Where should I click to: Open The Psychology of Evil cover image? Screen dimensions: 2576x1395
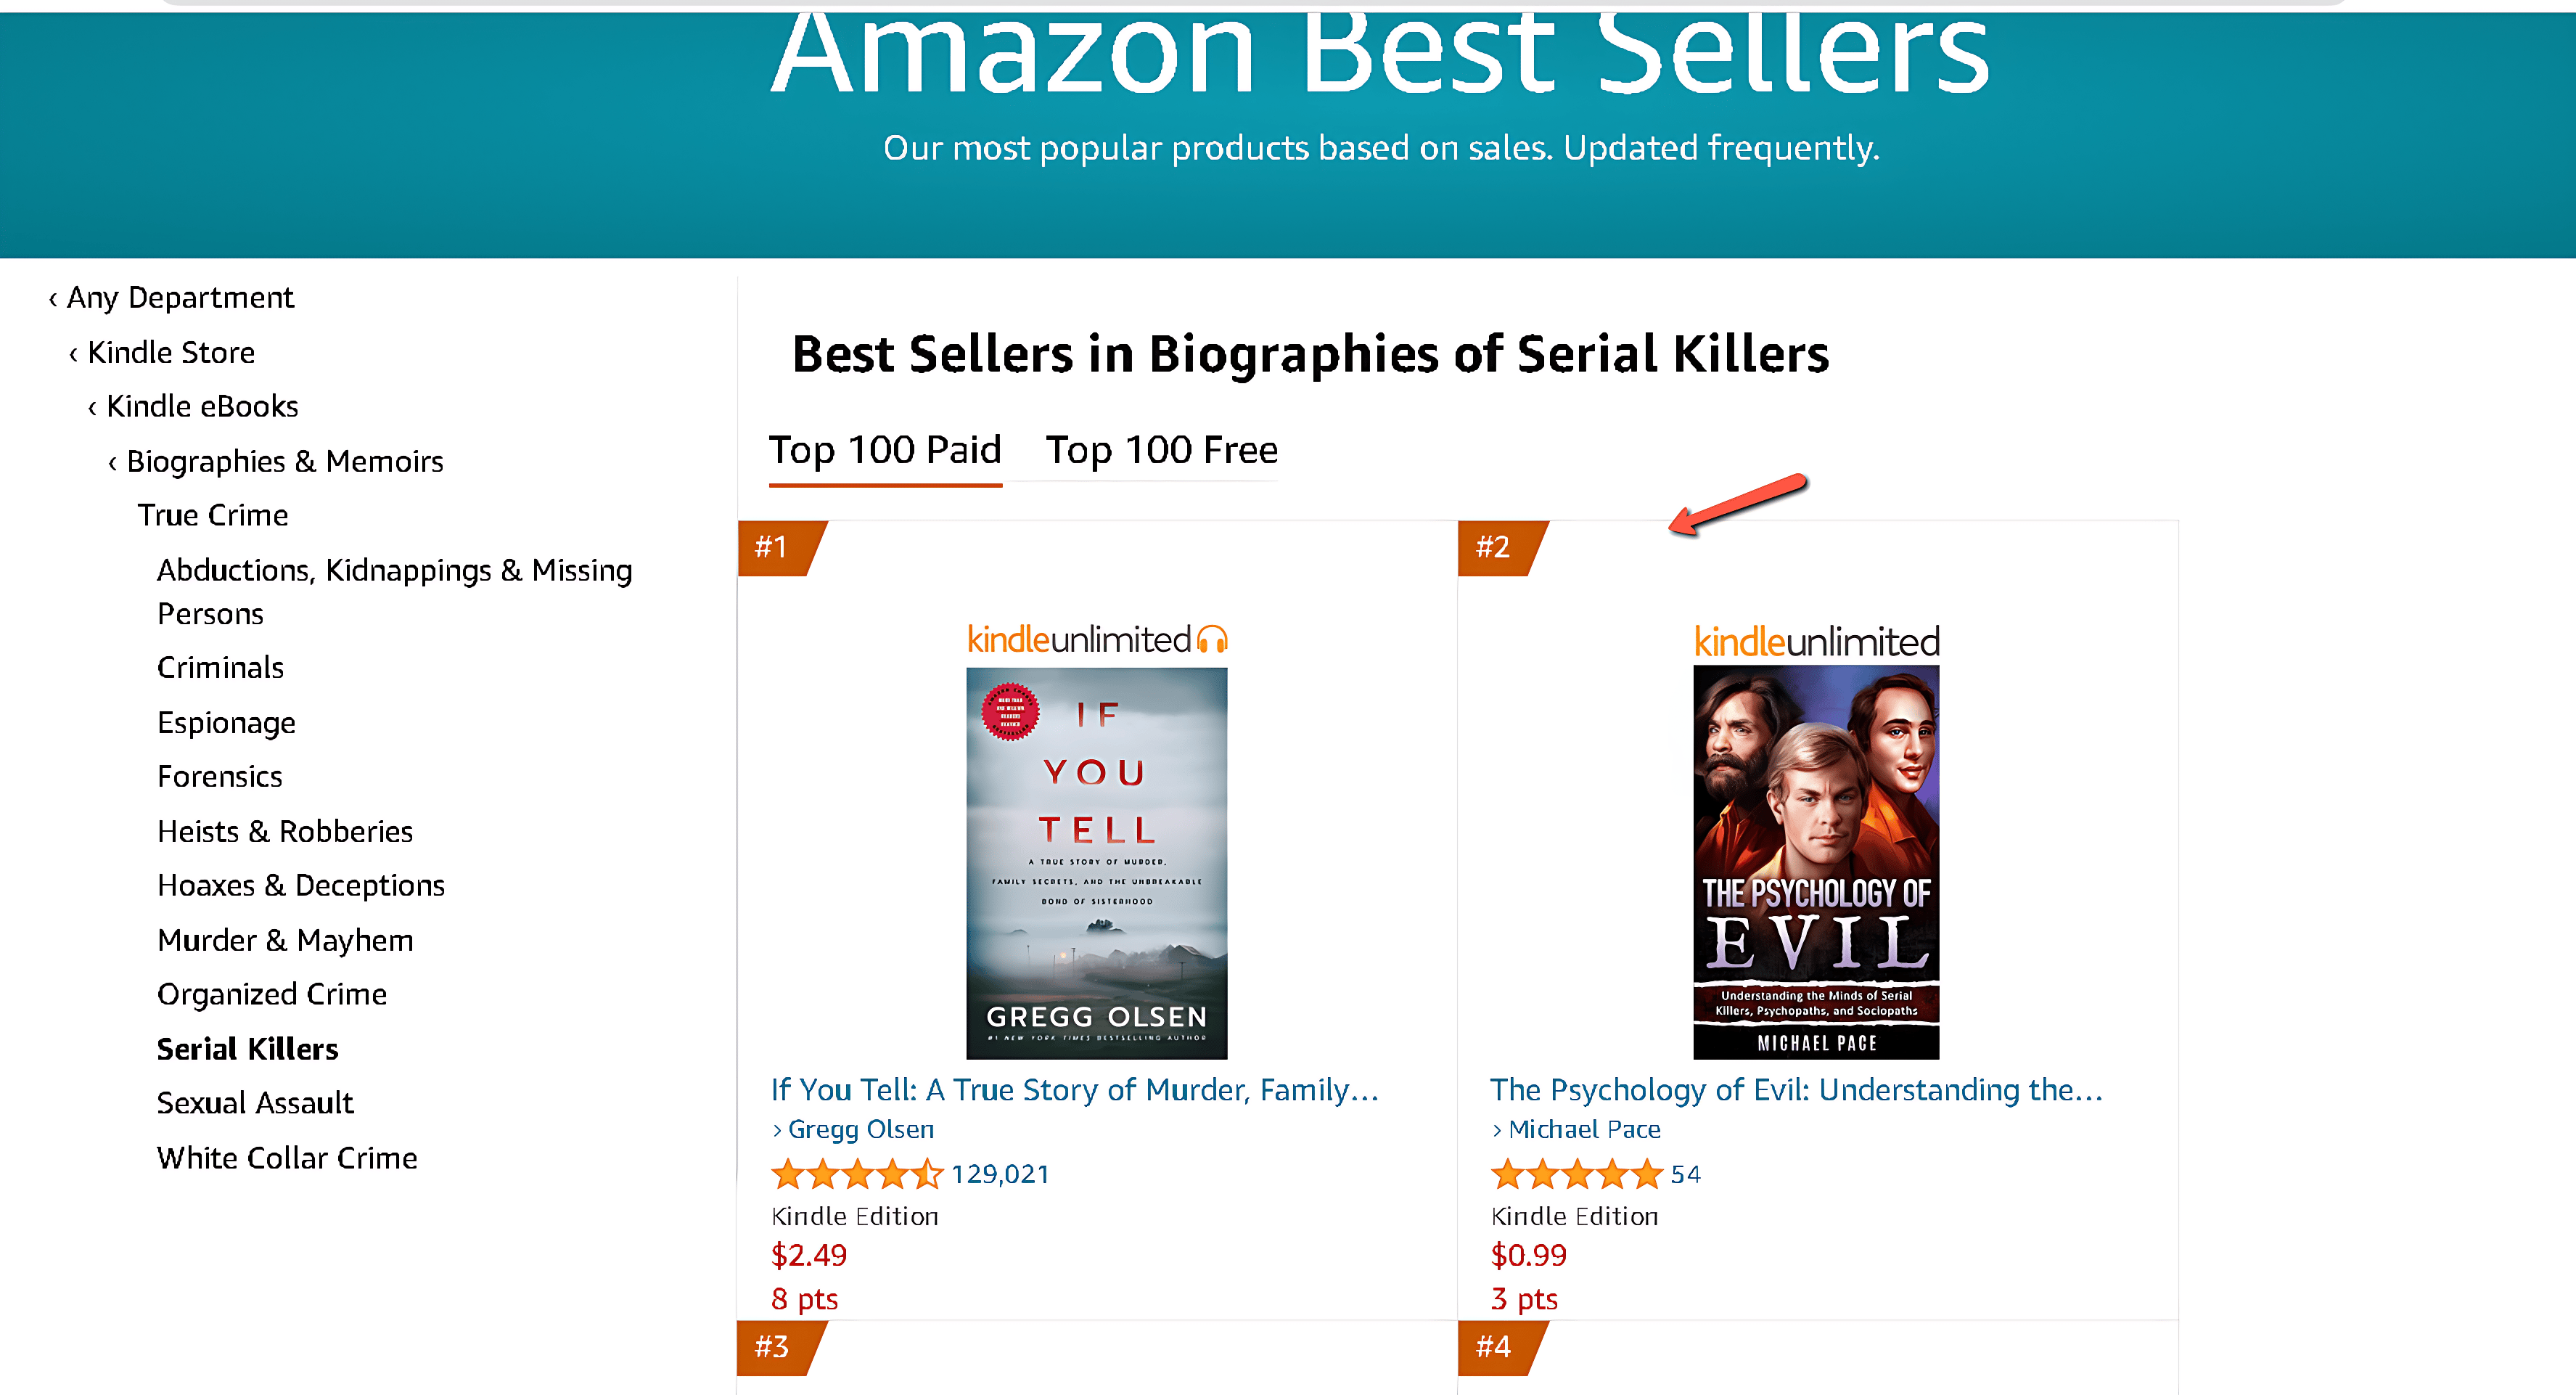(x=1816, y=862)
